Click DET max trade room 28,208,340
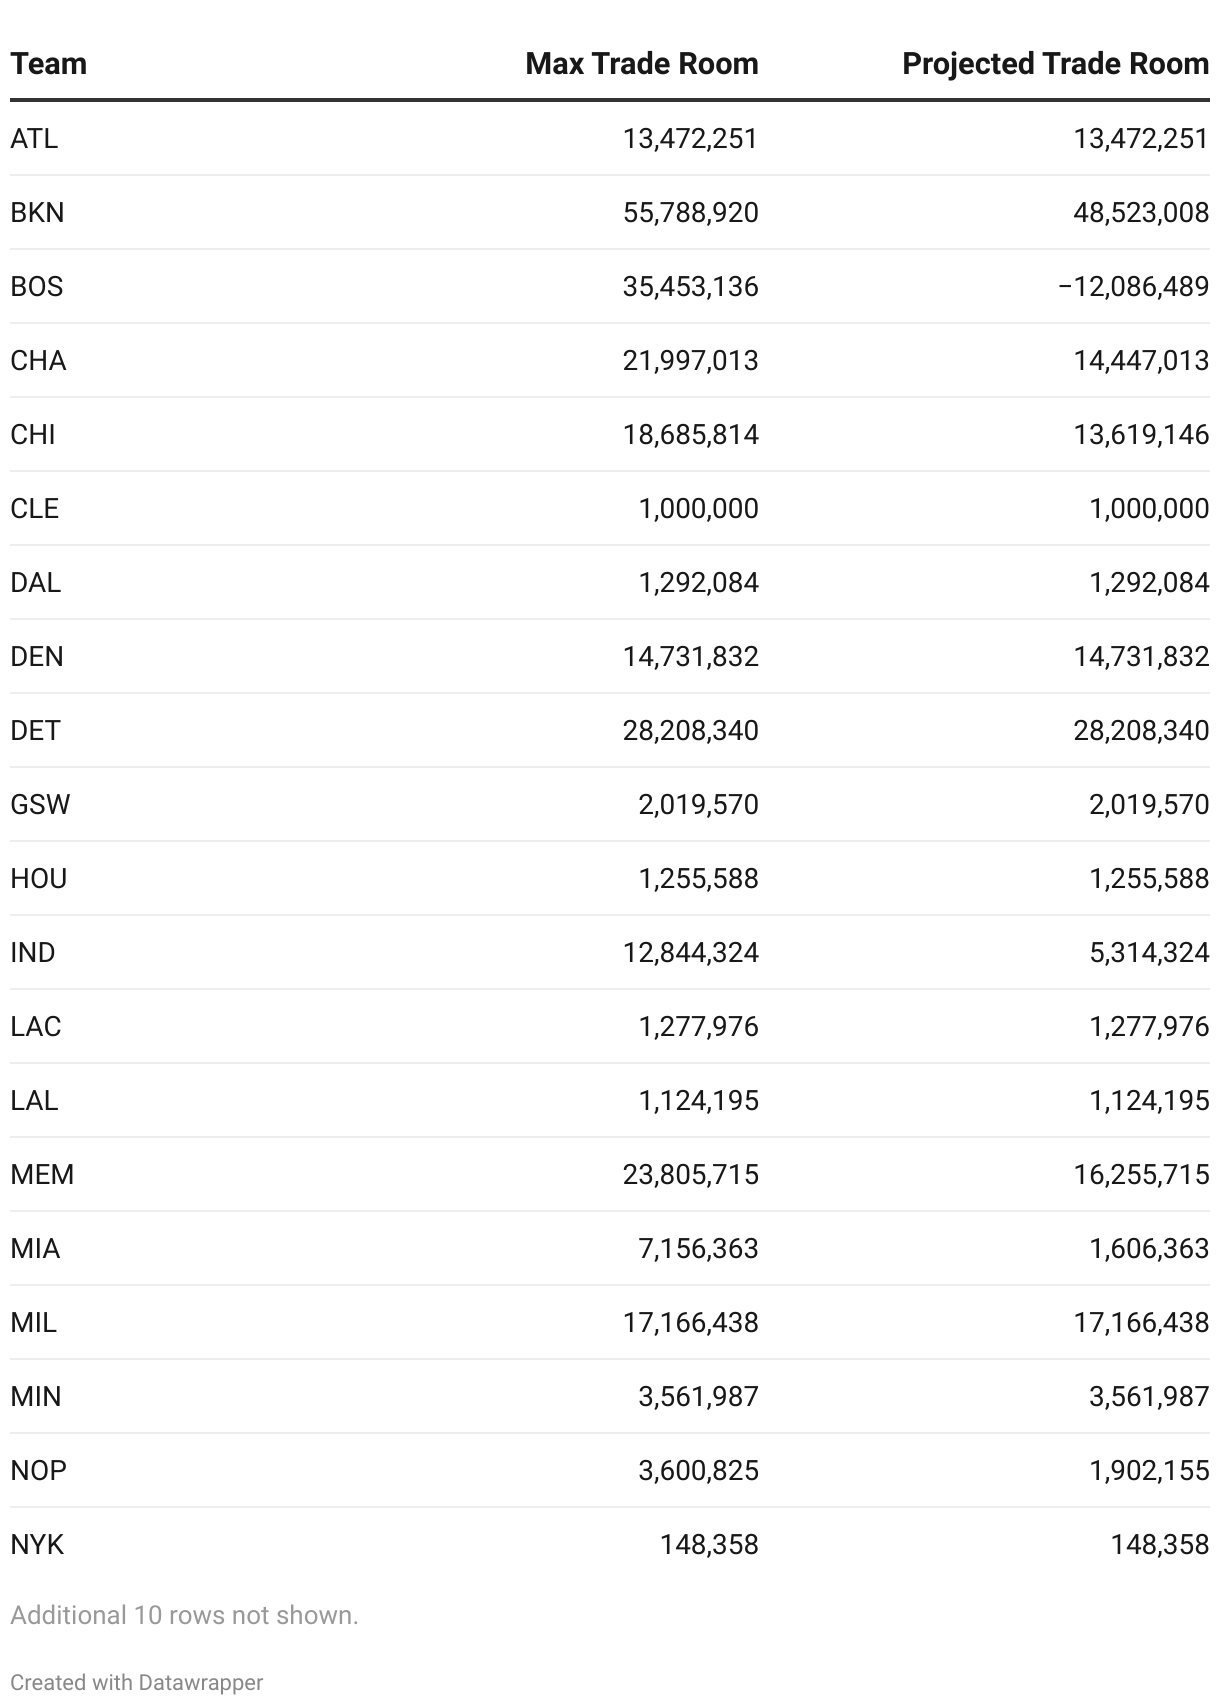The height and width of the screenshot is (1706, 1220). [690, 730]
